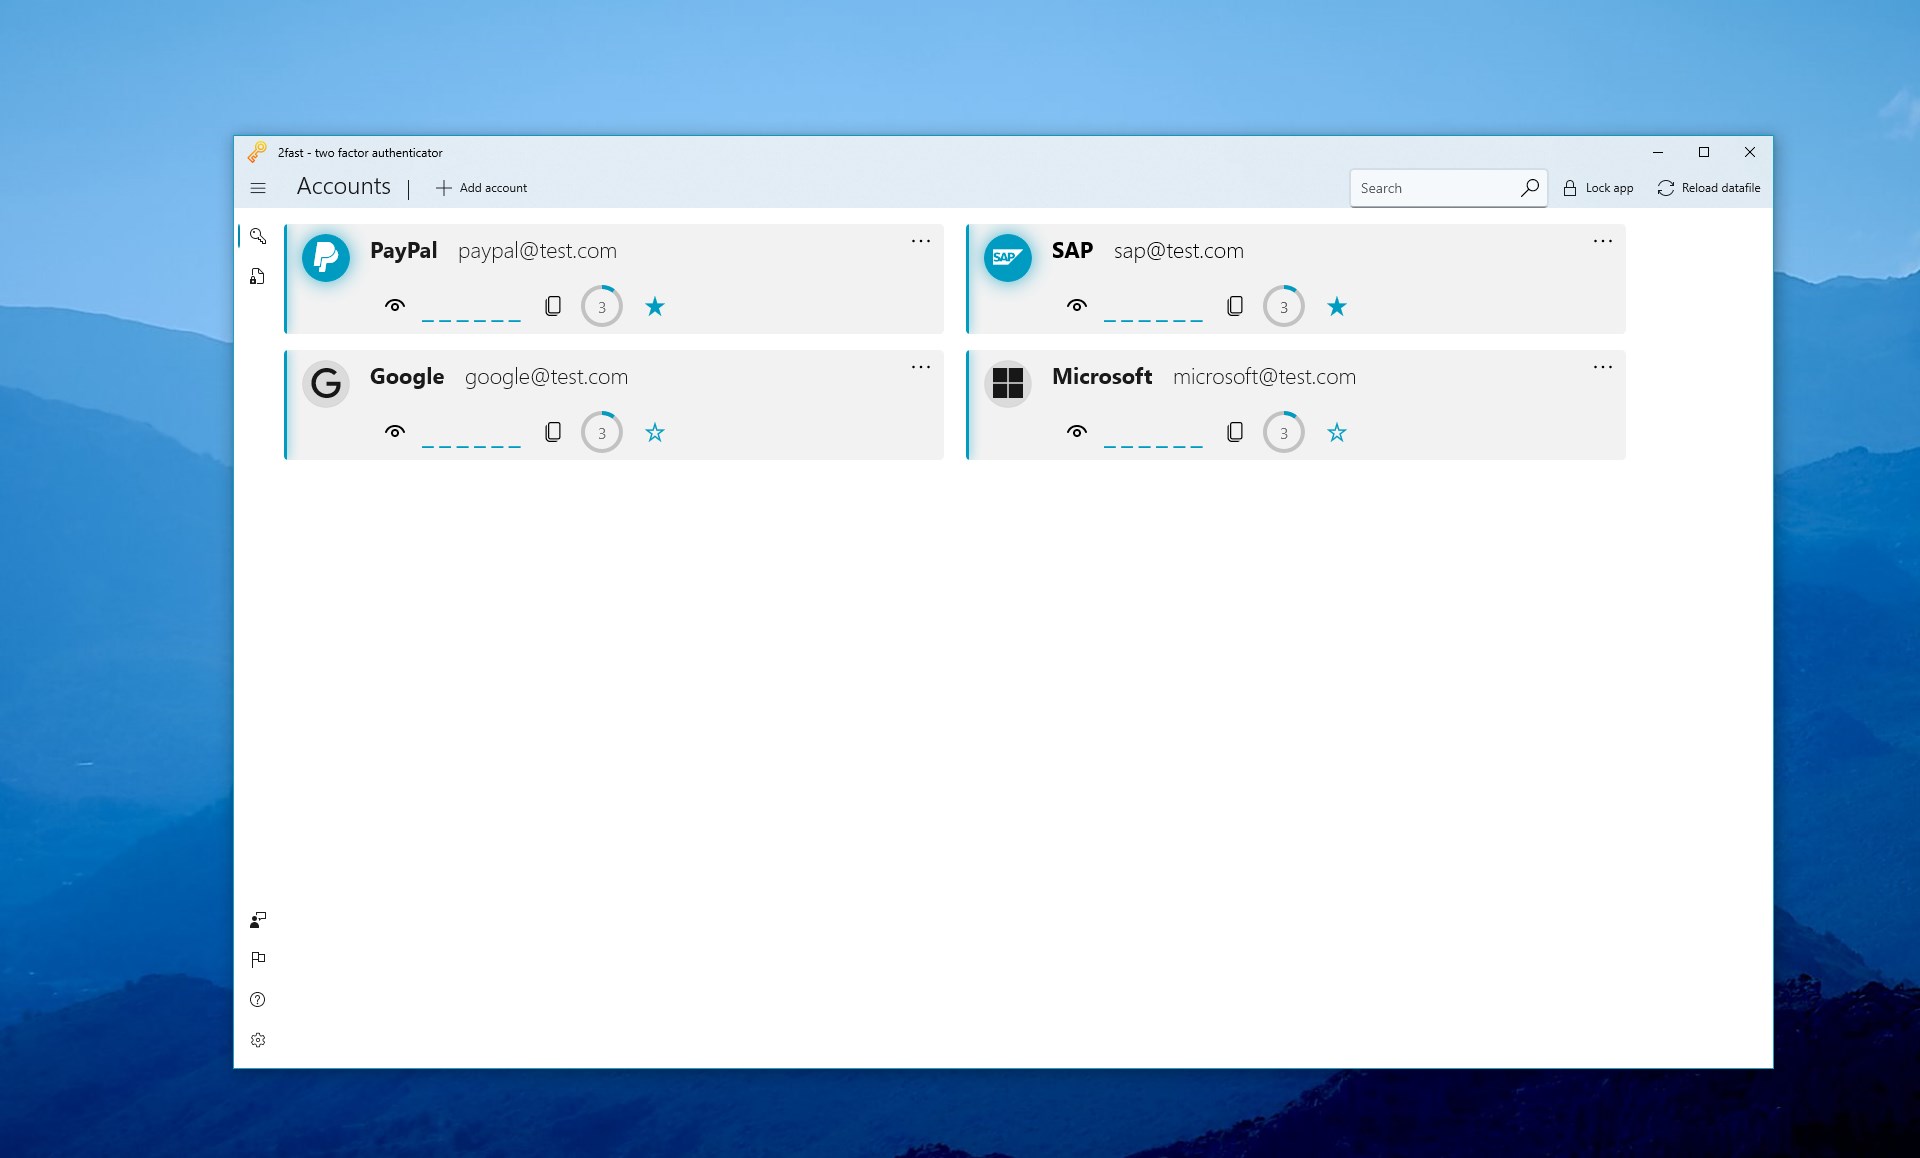1920x1158 pixels.
Task: Open the Google account three-dot menu
Action: point(921,367)
